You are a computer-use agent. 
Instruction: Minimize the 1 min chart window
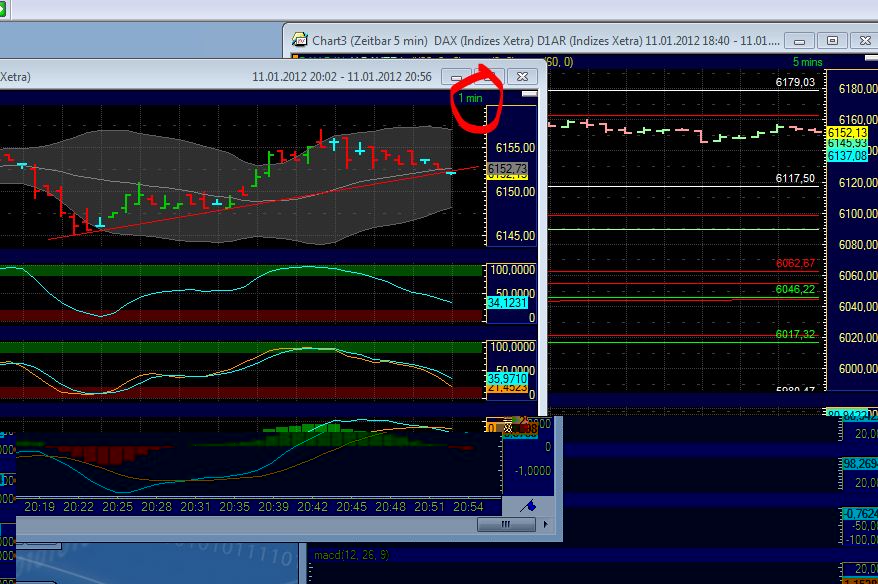[458, 76]
